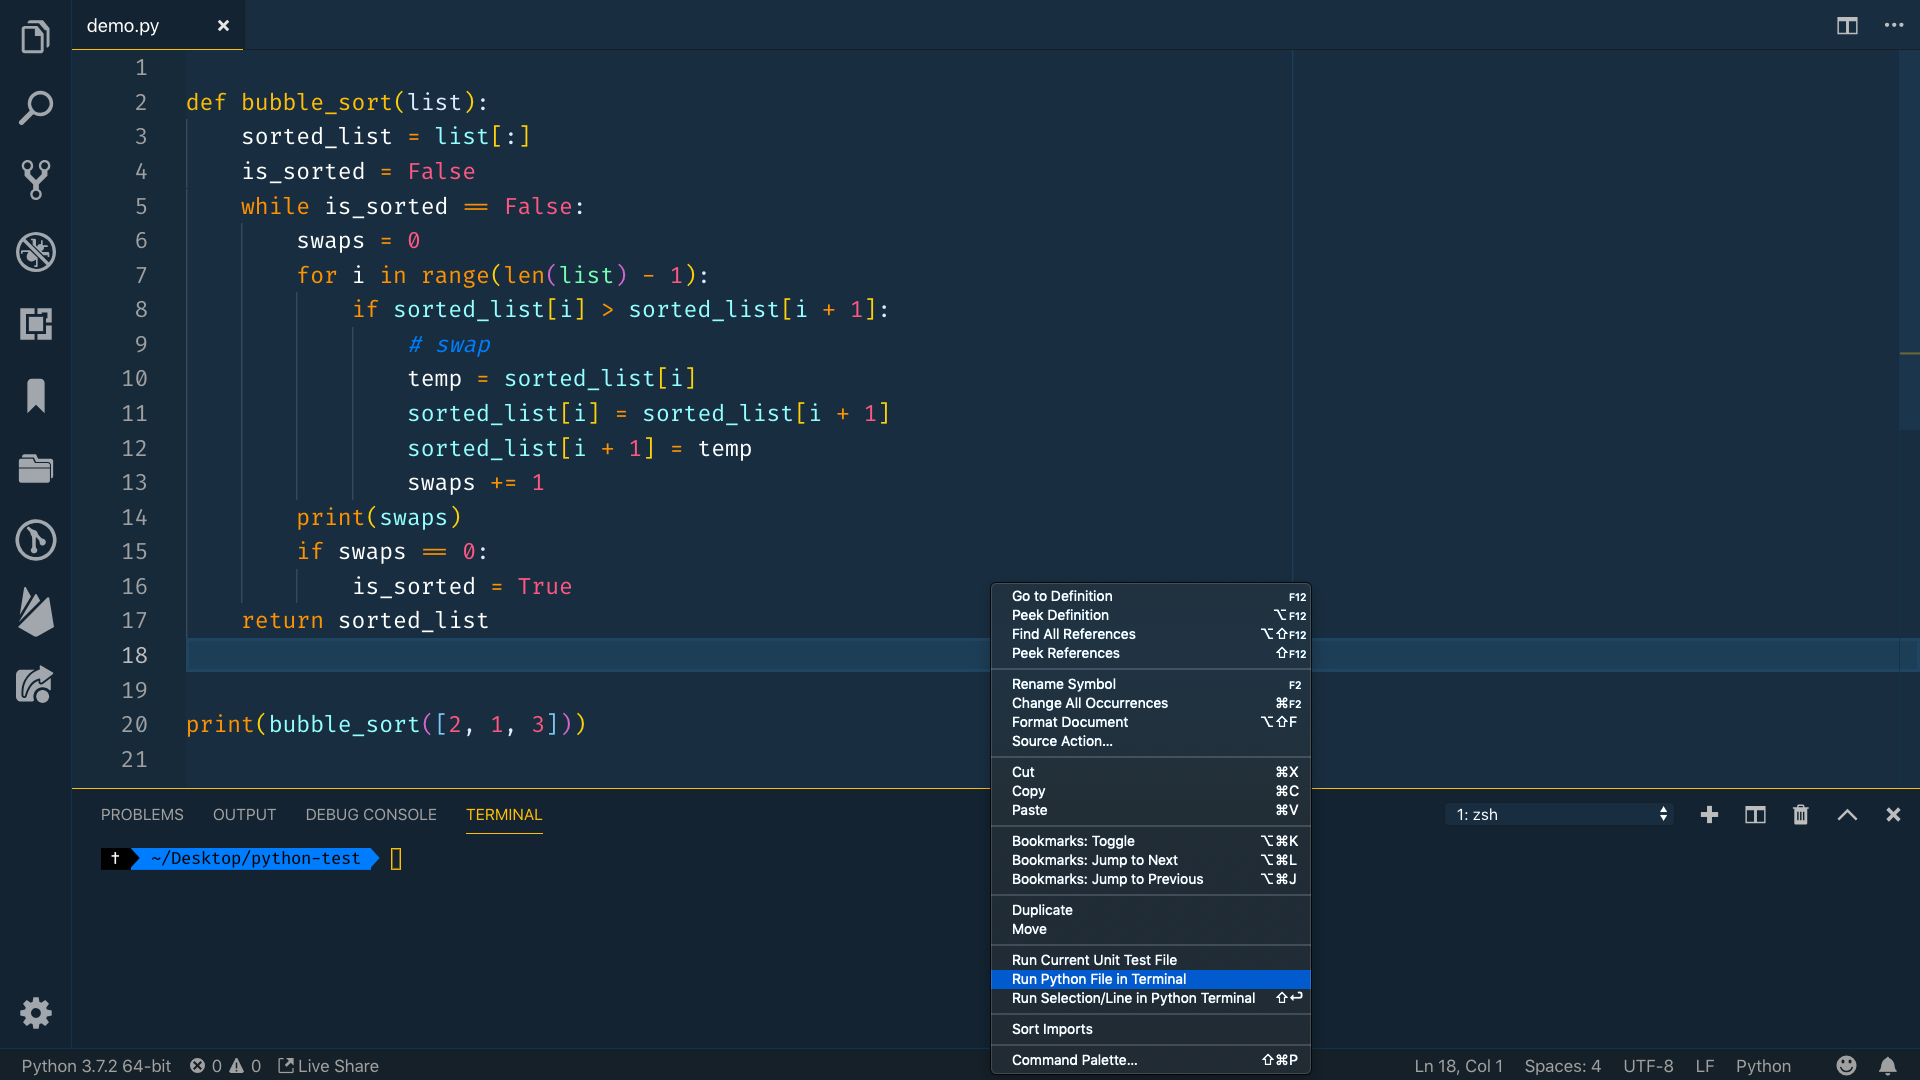Open the History sidebar icon
Screen dimensions: 1920x1080
36,540
